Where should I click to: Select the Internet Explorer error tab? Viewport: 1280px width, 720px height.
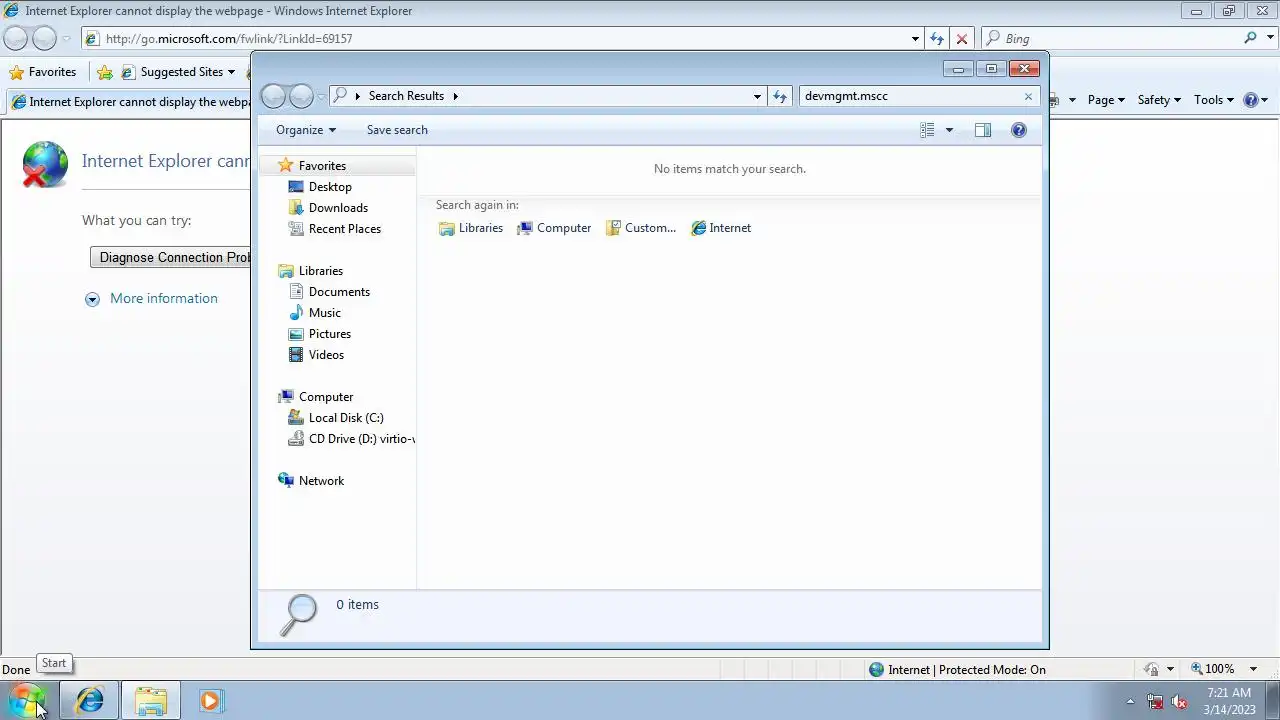(130, 102)
